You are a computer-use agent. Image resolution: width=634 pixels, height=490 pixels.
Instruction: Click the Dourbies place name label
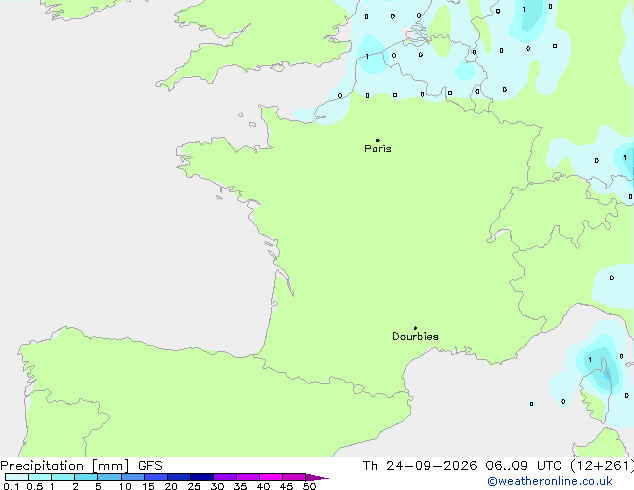point(415,336)
